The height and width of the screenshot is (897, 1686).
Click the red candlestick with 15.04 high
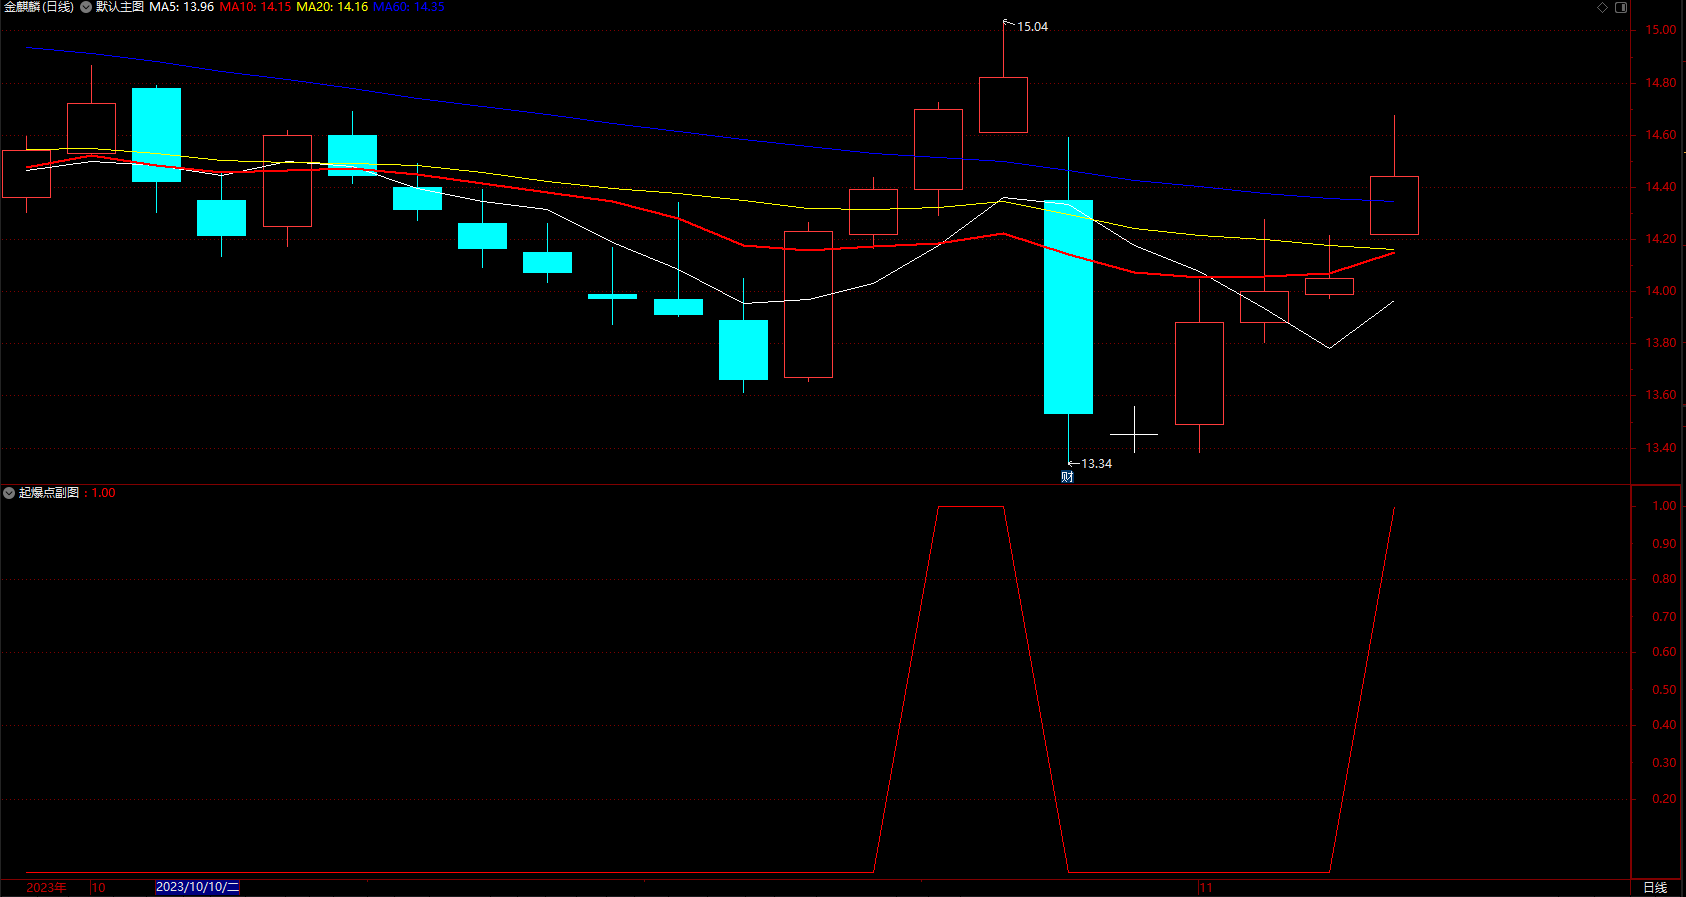point(1003,104)
